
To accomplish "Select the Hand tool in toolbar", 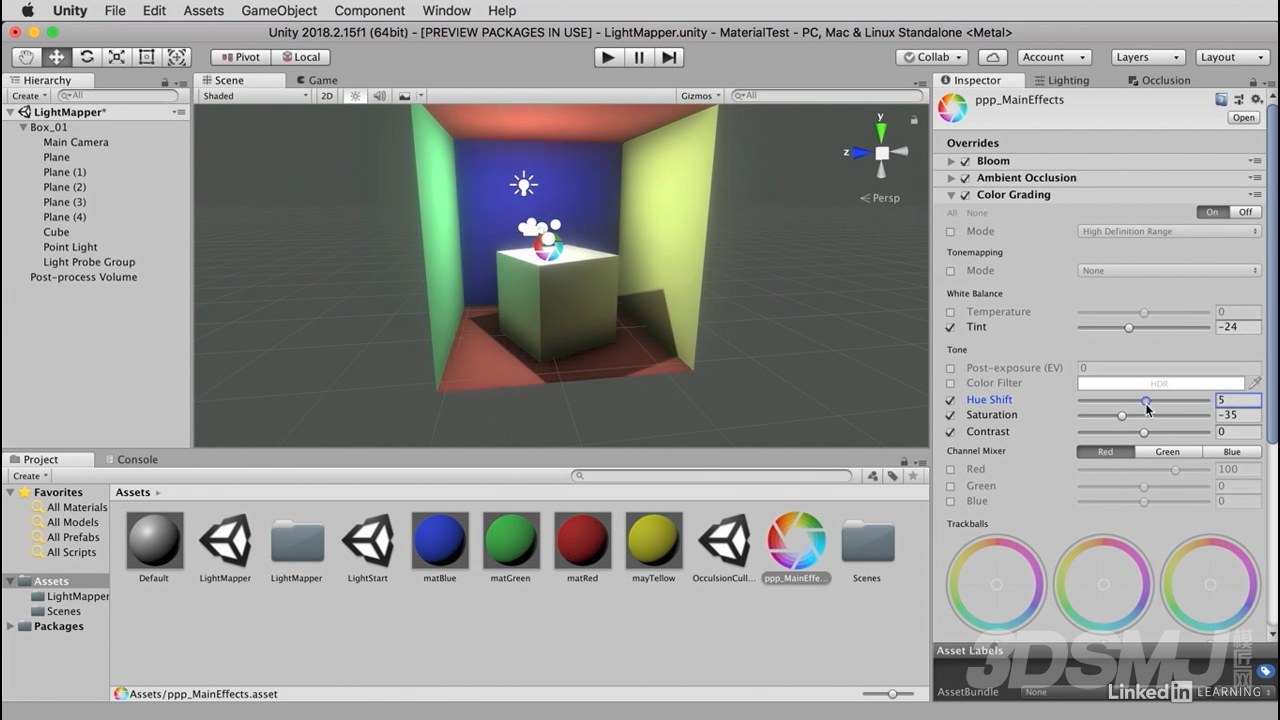I will point(26,57).
